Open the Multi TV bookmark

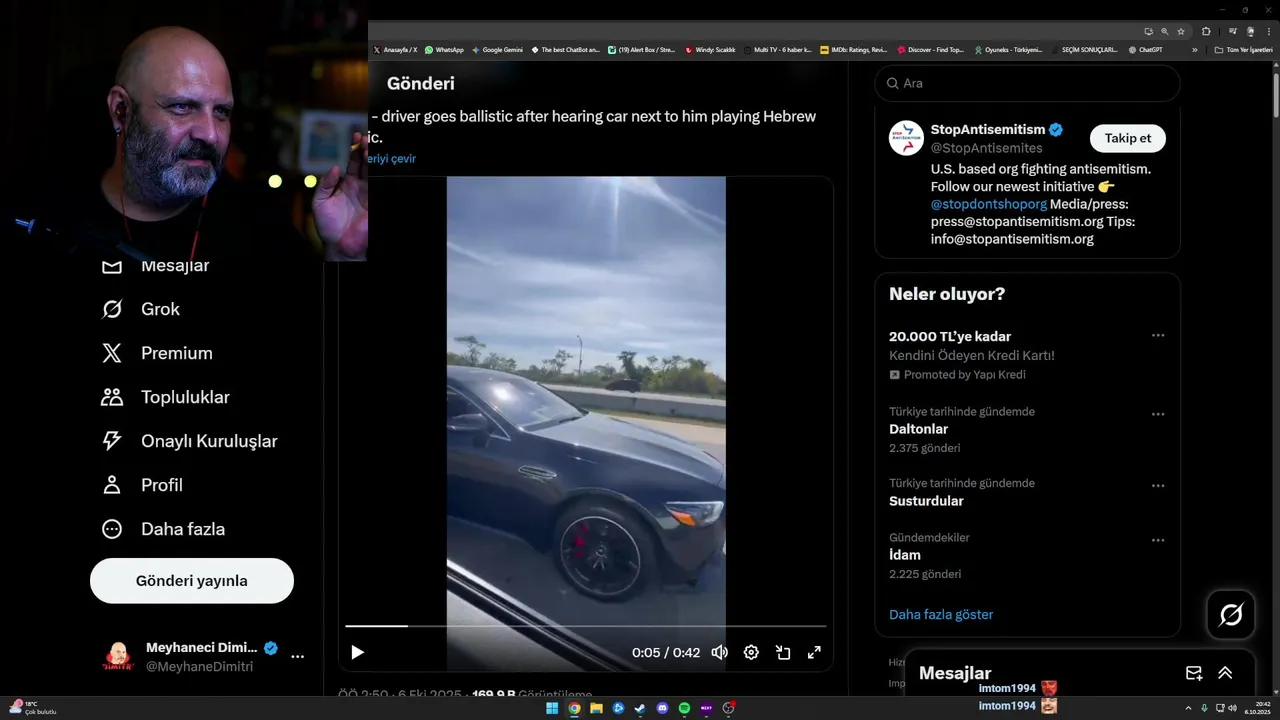pos(777,49)
